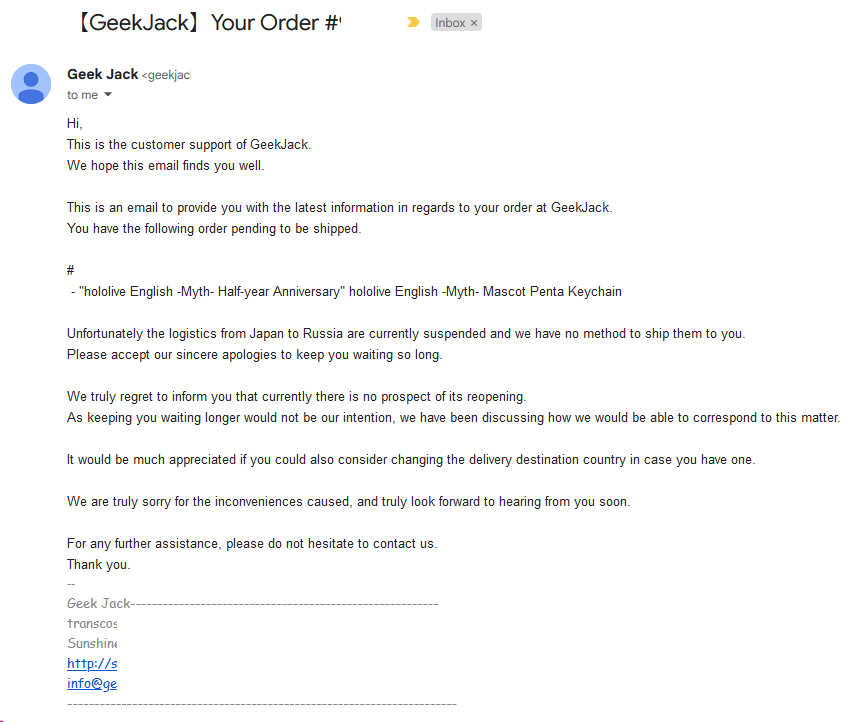Click the "transcos" signature line

[92, 624]
